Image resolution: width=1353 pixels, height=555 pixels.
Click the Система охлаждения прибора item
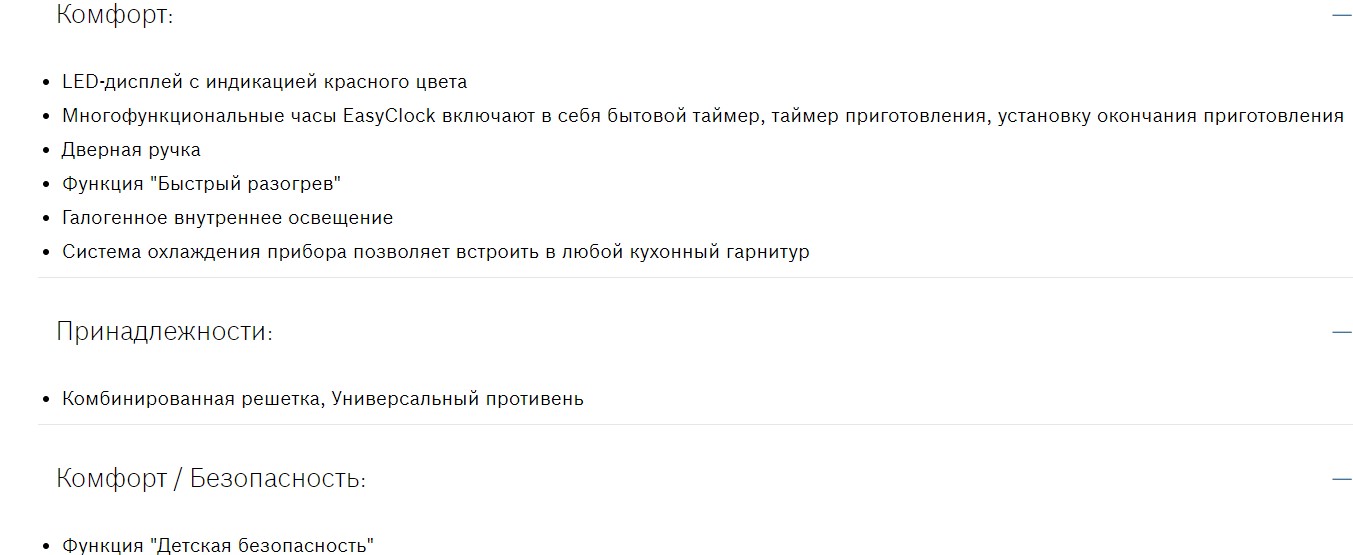coord(435,252)
